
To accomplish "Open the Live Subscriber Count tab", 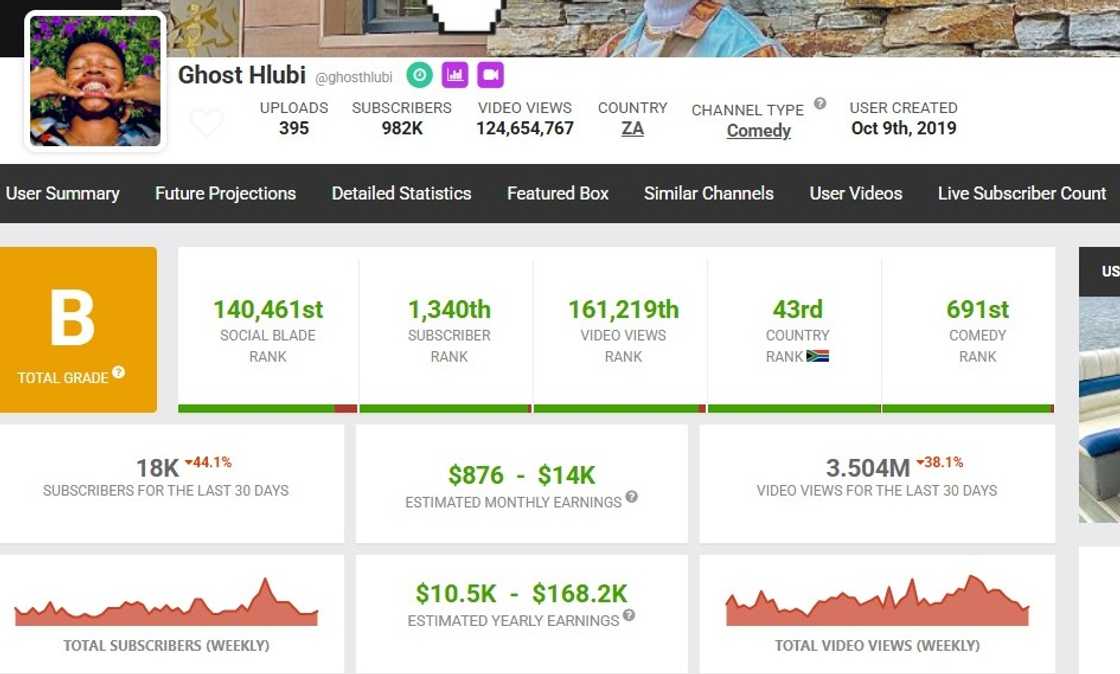I will pyautogui.click(x=1021, y=194).
